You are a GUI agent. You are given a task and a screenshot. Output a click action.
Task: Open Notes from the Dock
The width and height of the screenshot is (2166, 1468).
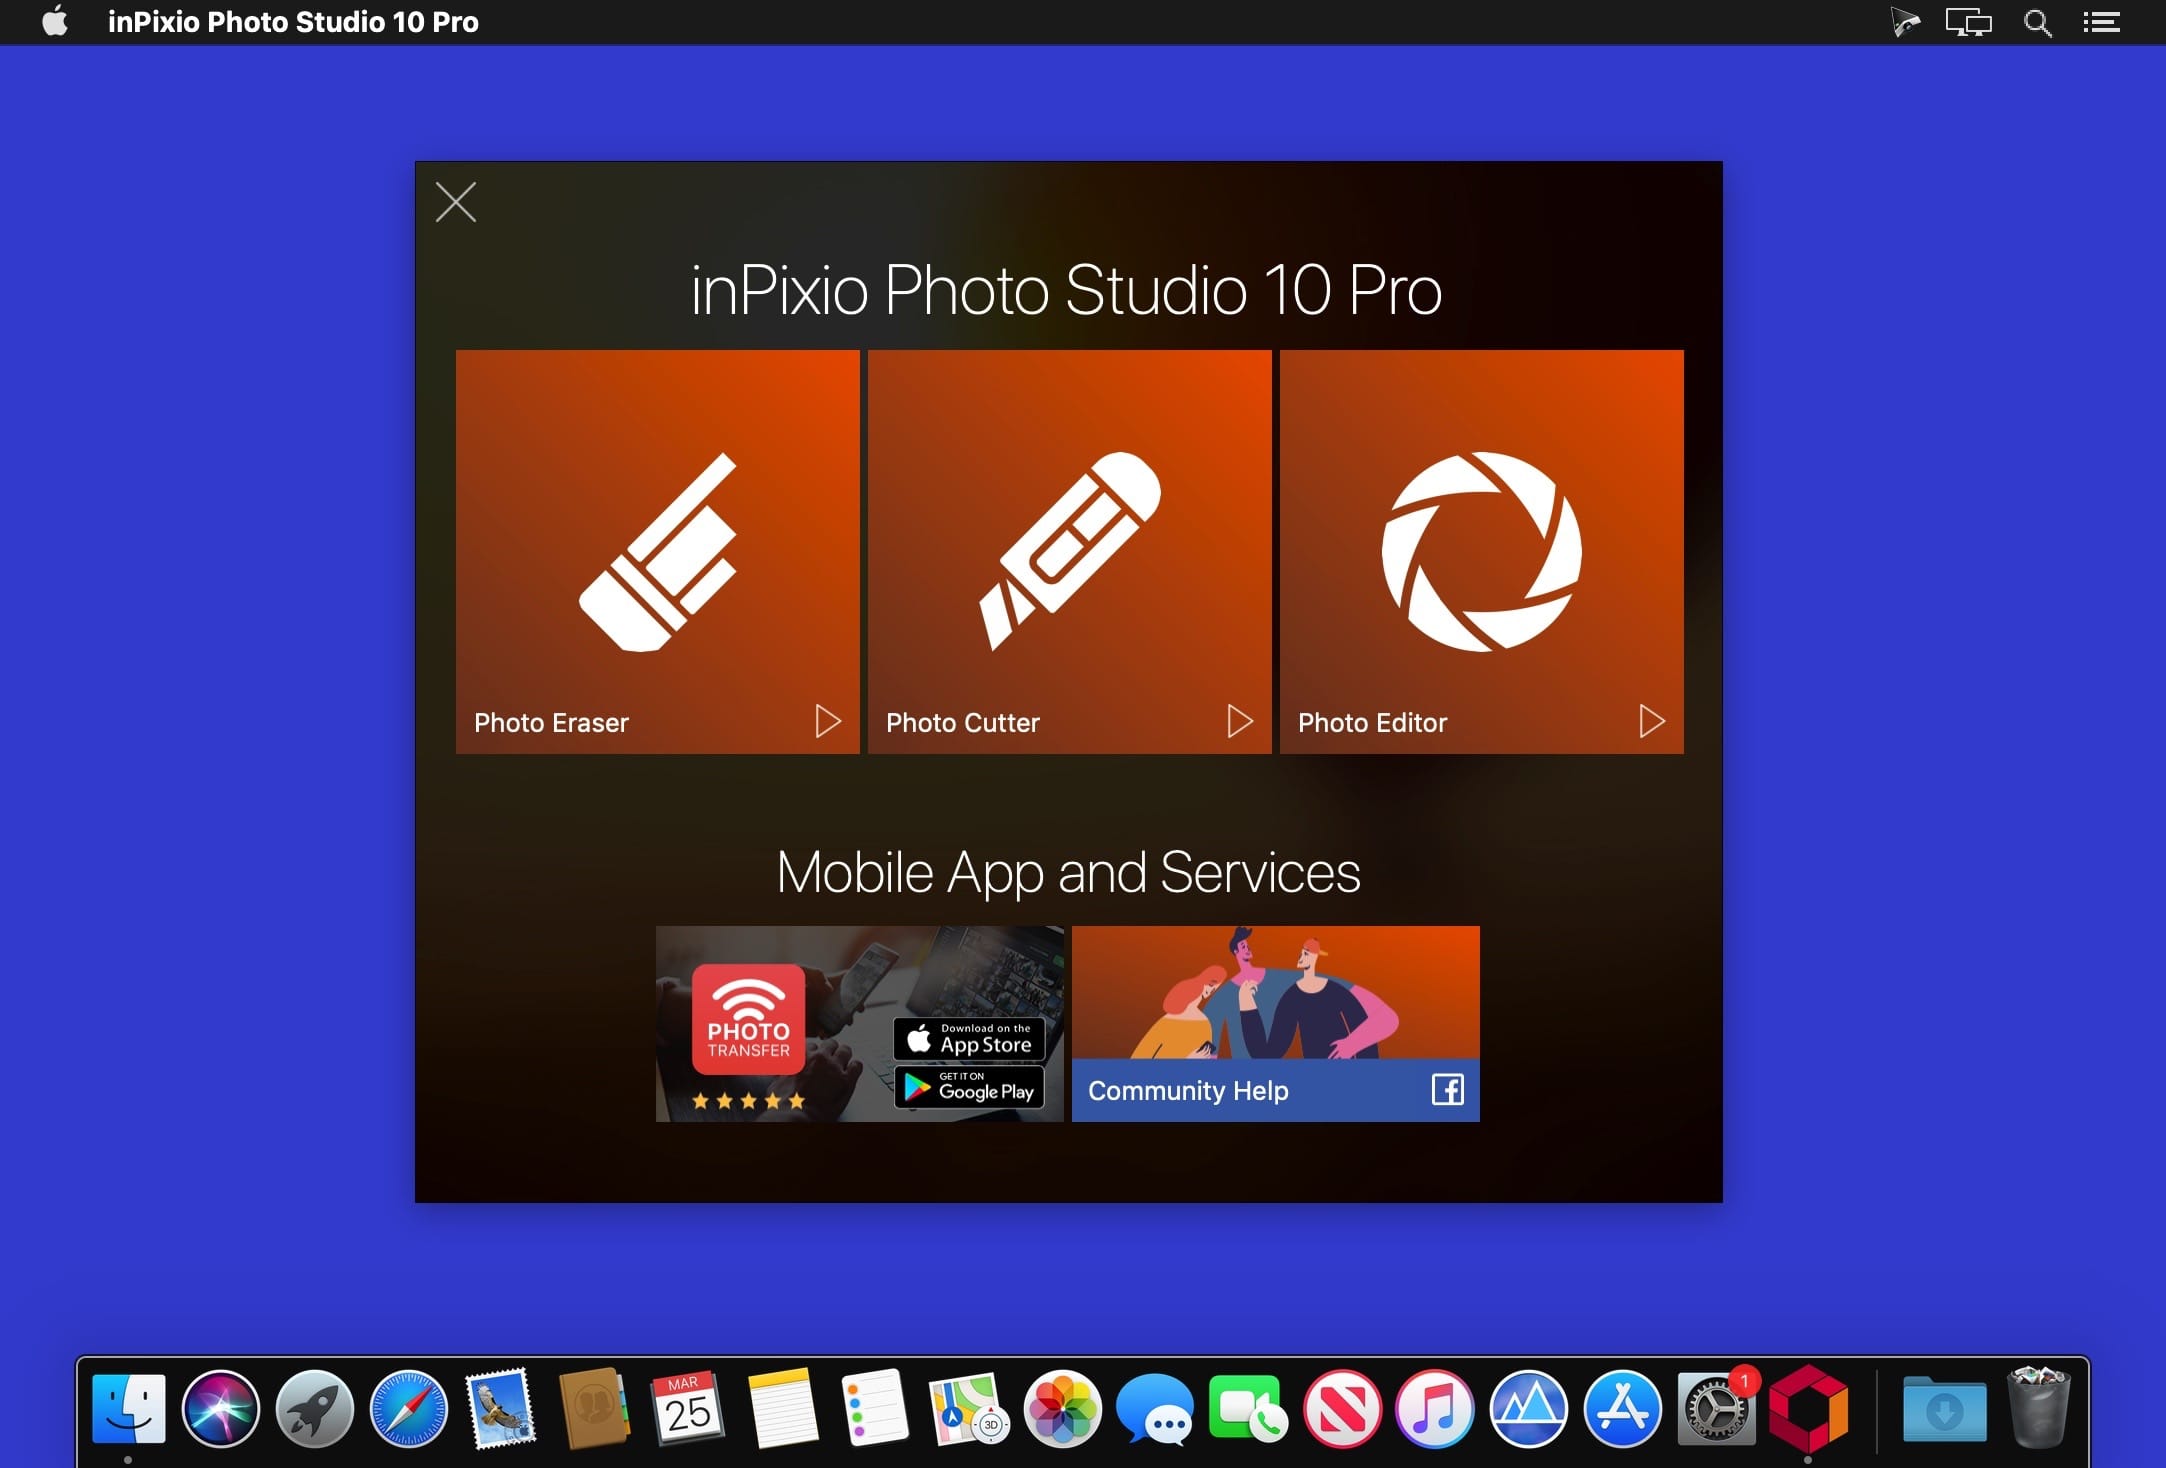click(x=782, y=1409)
